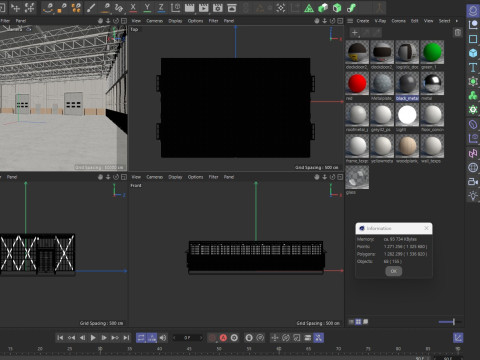Open the render clapperboard icon

(189, 7)
